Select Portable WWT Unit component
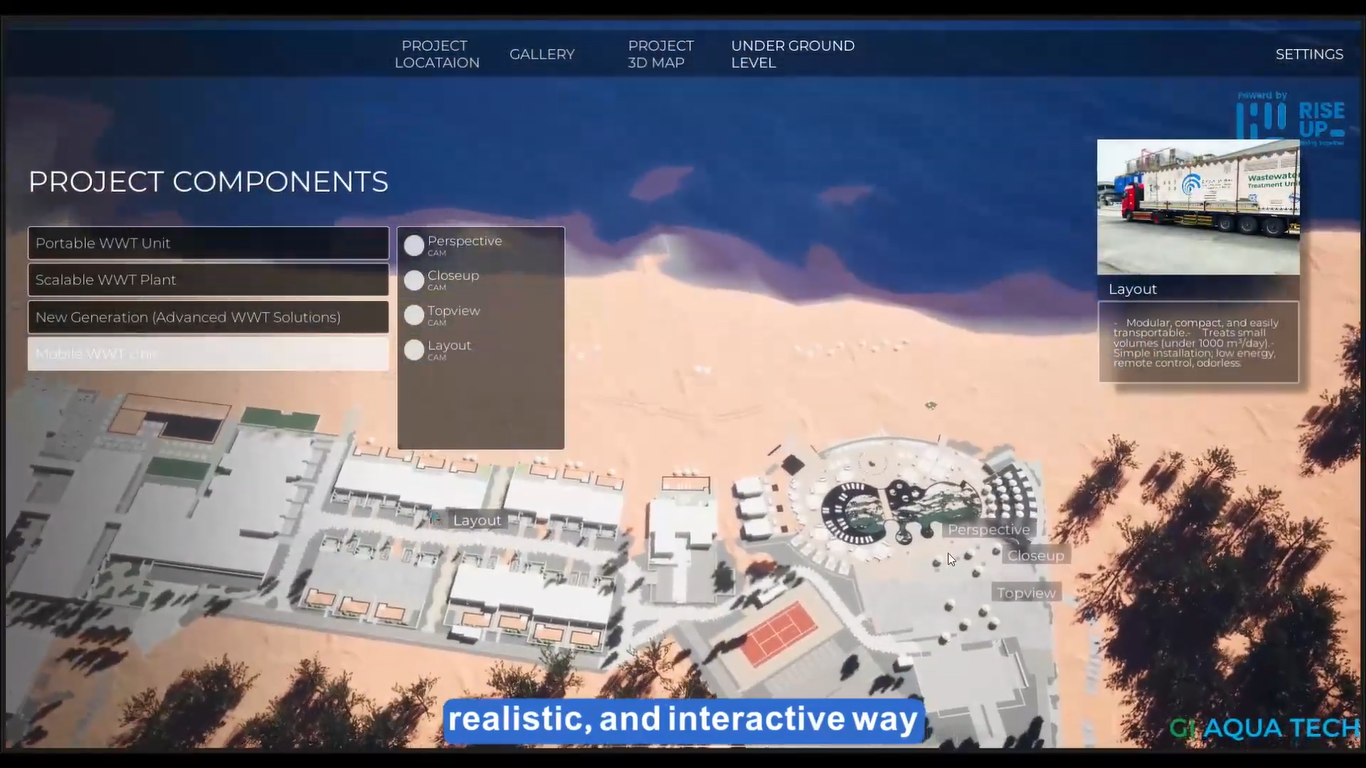The width and height of the screenshot is (1366, 768). click(x=208, y=243)
